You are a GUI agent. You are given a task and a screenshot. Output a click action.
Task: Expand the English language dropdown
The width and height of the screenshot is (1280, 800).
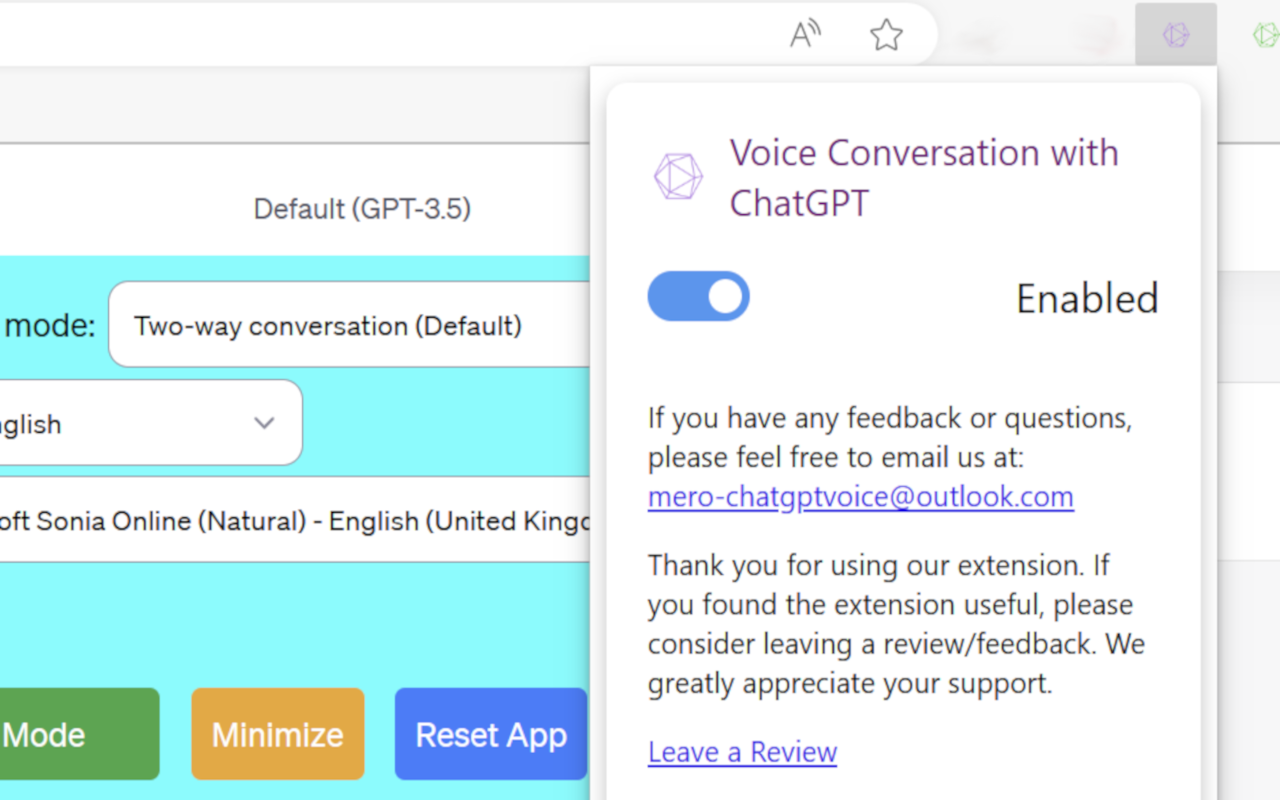(150, 423)
